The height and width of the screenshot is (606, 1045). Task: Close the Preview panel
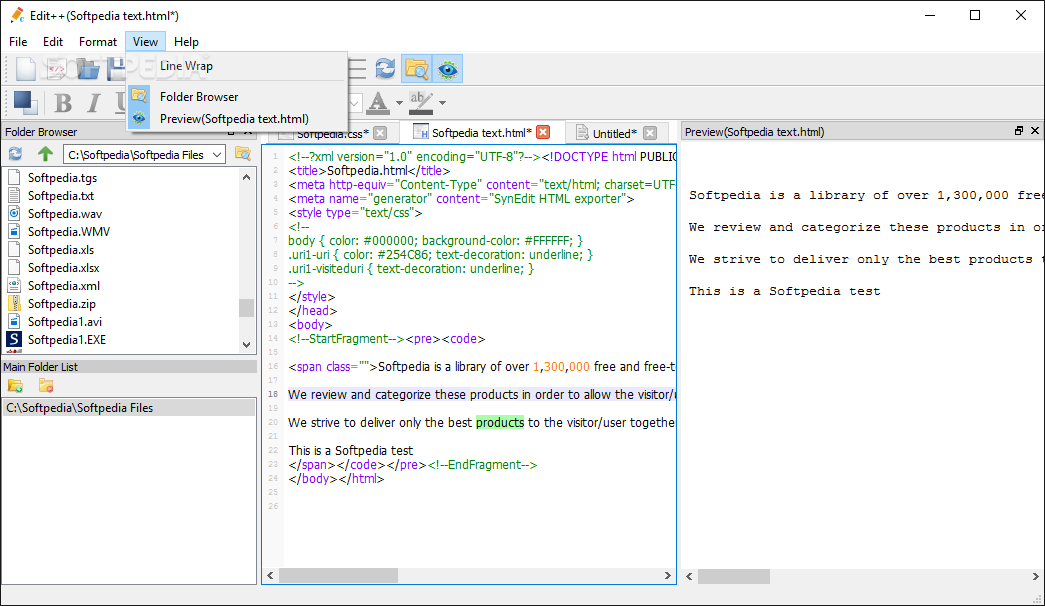pyautogui.click(x=1034, y=131)
